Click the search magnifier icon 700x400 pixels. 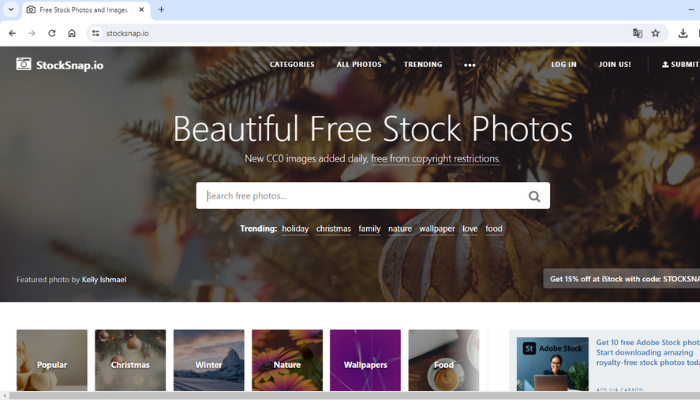click(534, 196)
